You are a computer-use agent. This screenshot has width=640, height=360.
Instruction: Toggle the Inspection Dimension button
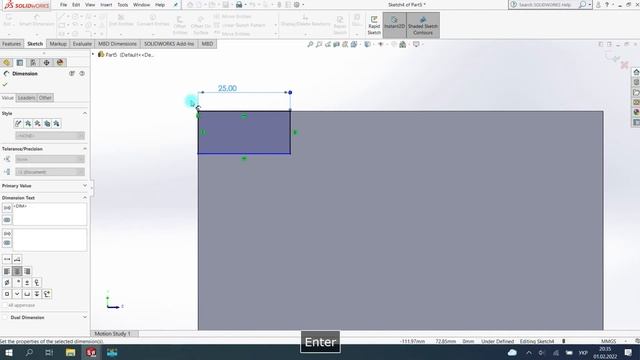pyautogui.click(x=7, y=220)
